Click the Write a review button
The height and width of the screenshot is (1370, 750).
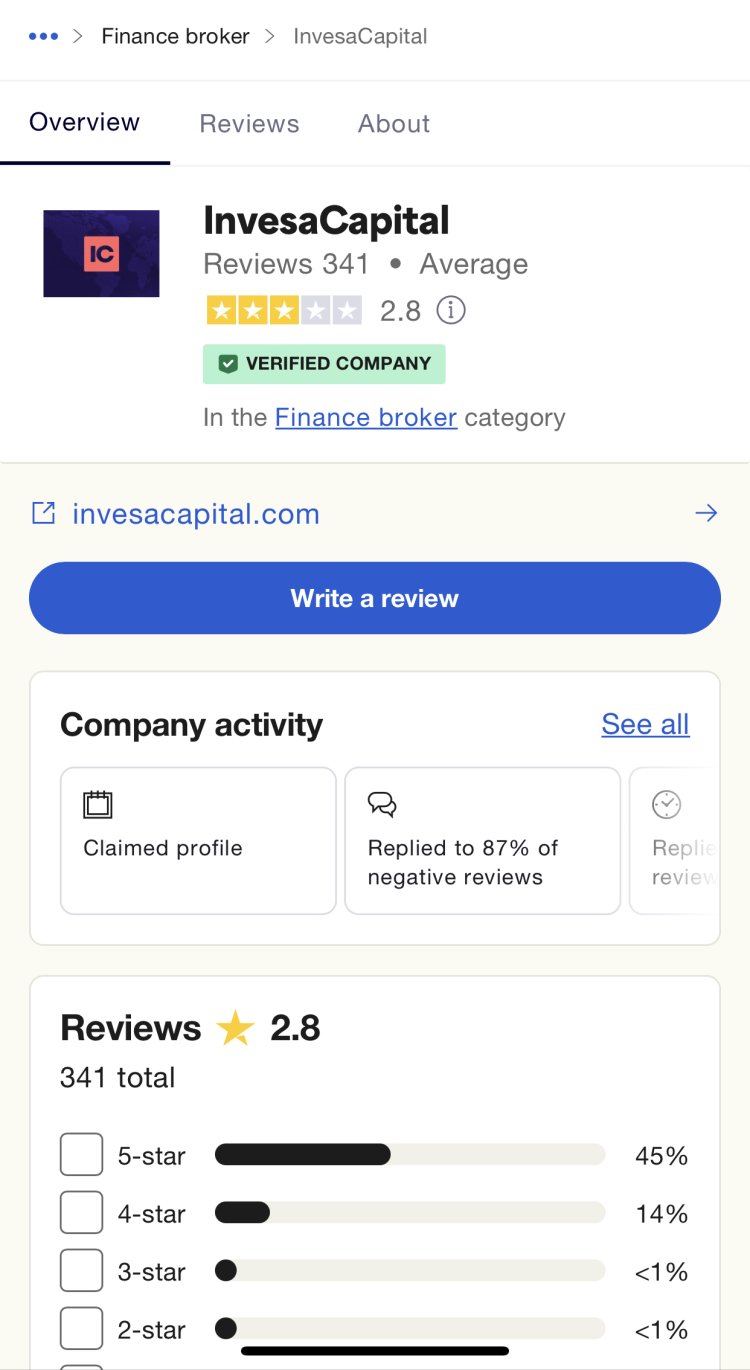tap(374, 597)
